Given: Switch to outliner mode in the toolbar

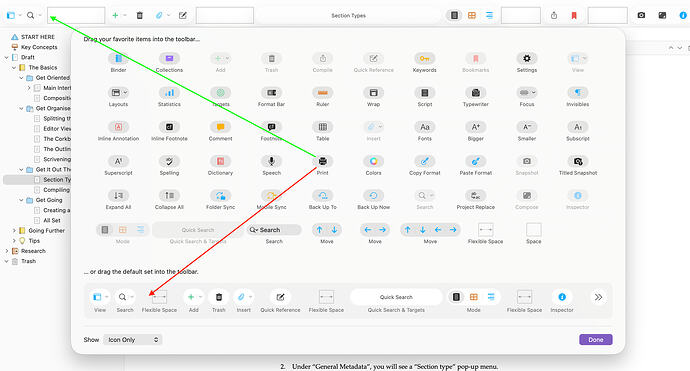Looking at the screenshot, I should coord(489,15).
